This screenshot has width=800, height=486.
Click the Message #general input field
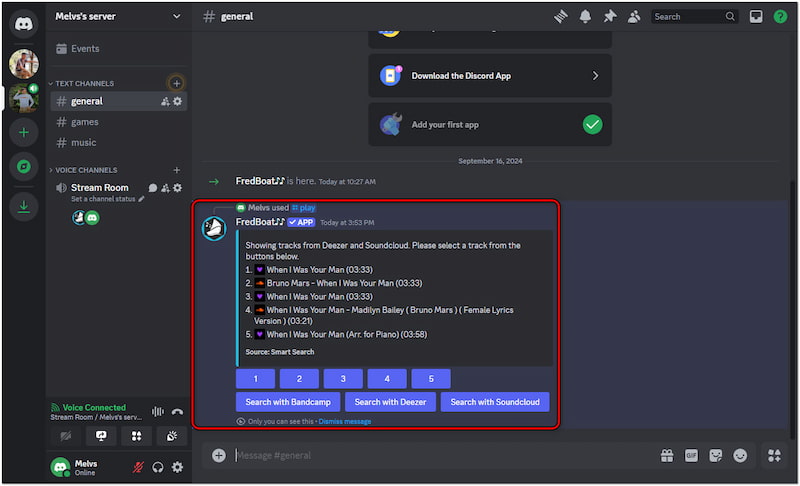(440, 455)
